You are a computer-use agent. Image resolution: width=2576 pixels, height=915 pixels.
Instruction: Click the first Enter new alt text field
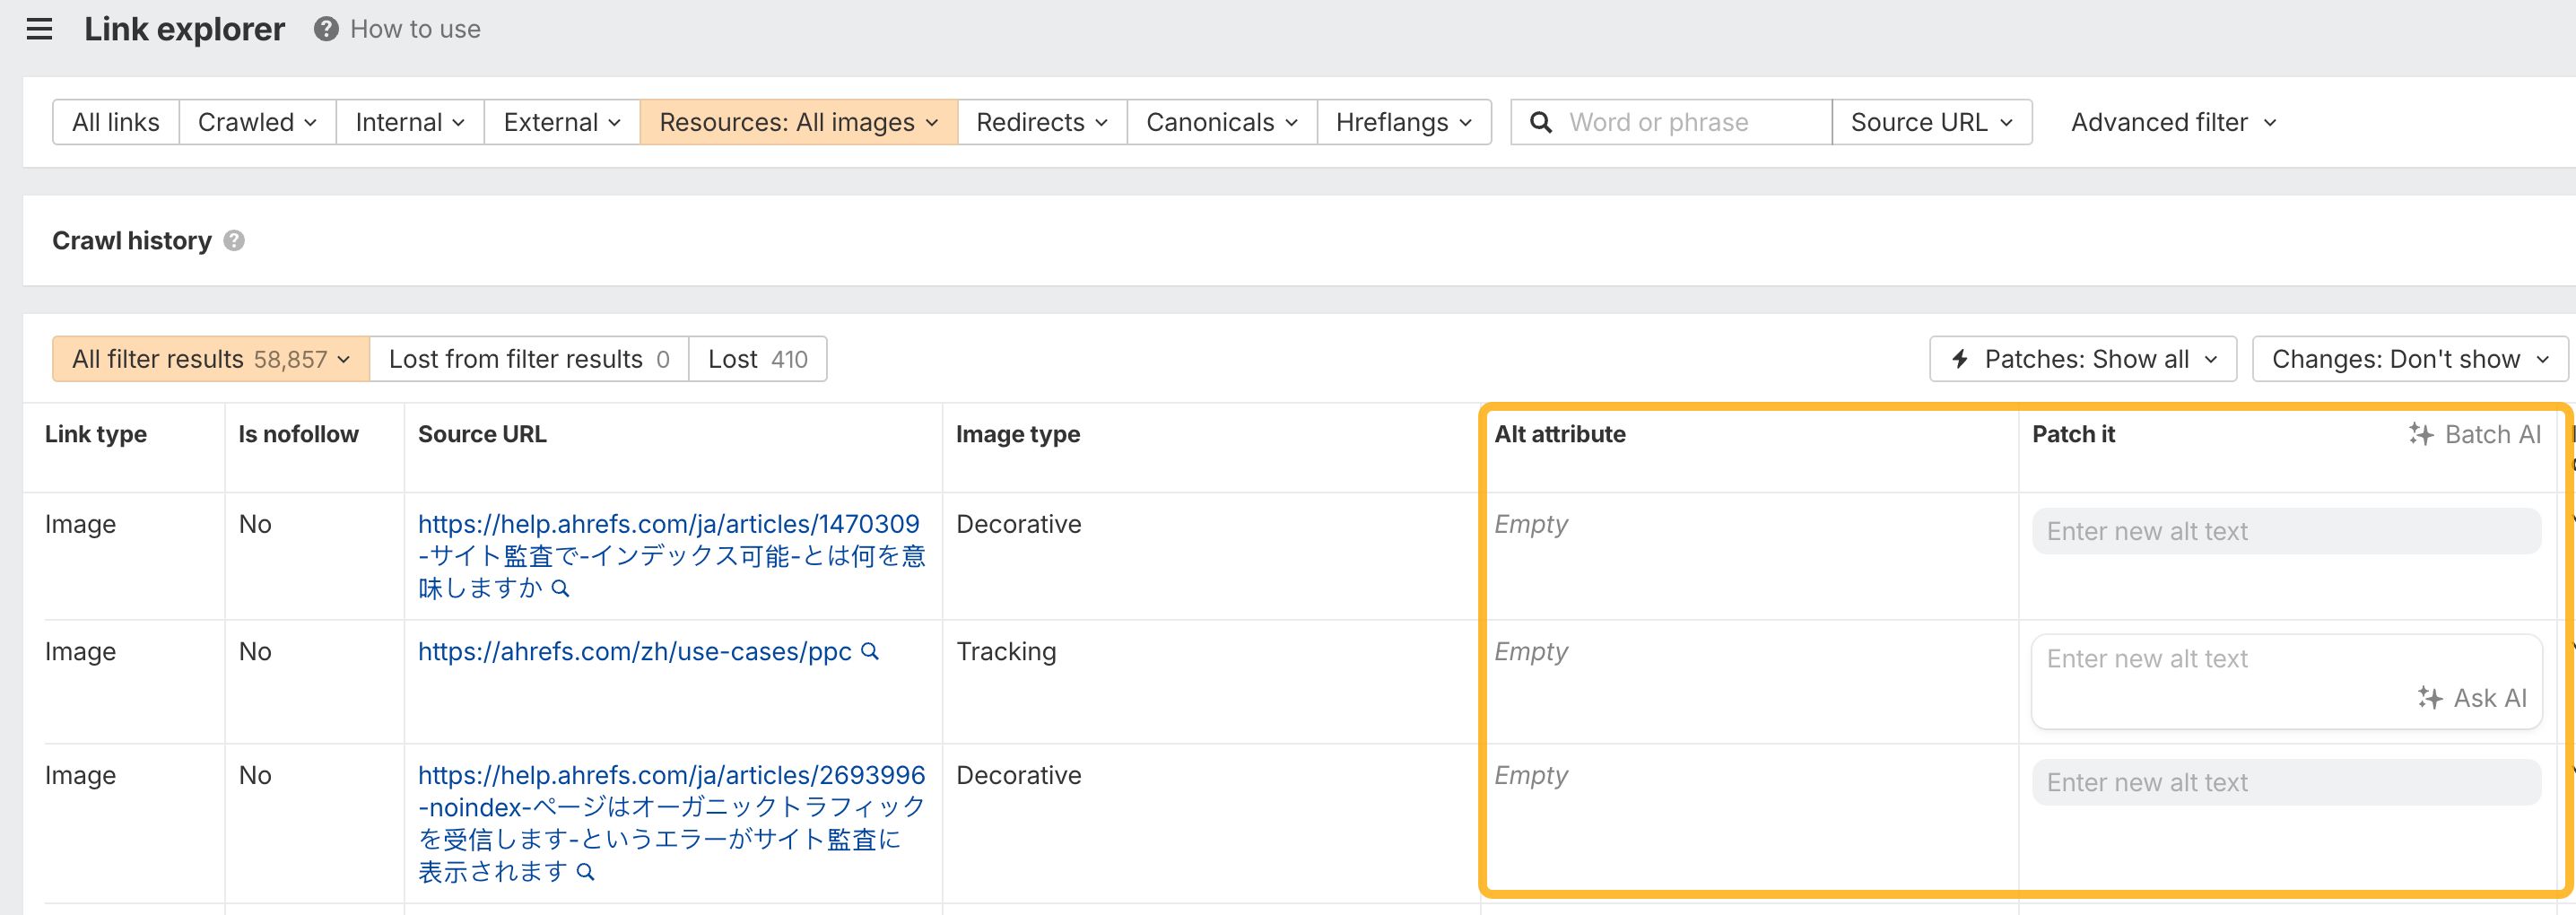click(2287, 530)
